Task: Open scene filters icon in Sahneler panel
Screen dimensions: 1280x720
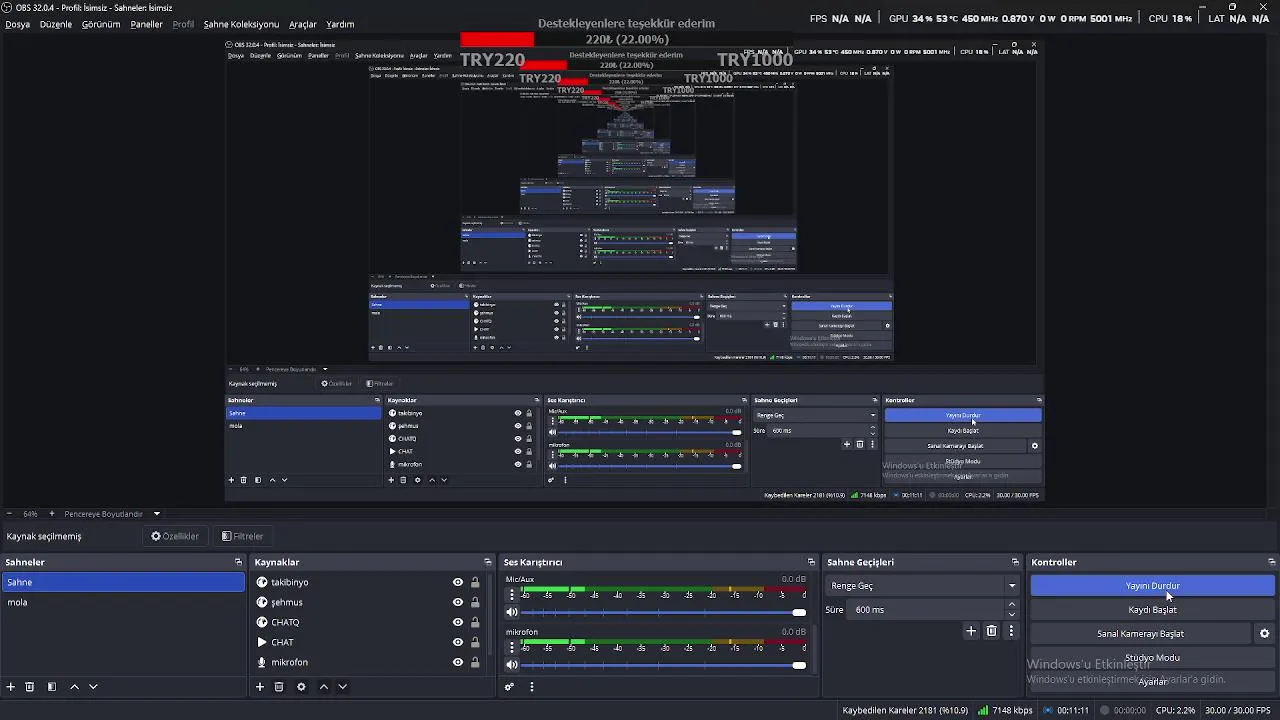Action: (x=52, y=687)
